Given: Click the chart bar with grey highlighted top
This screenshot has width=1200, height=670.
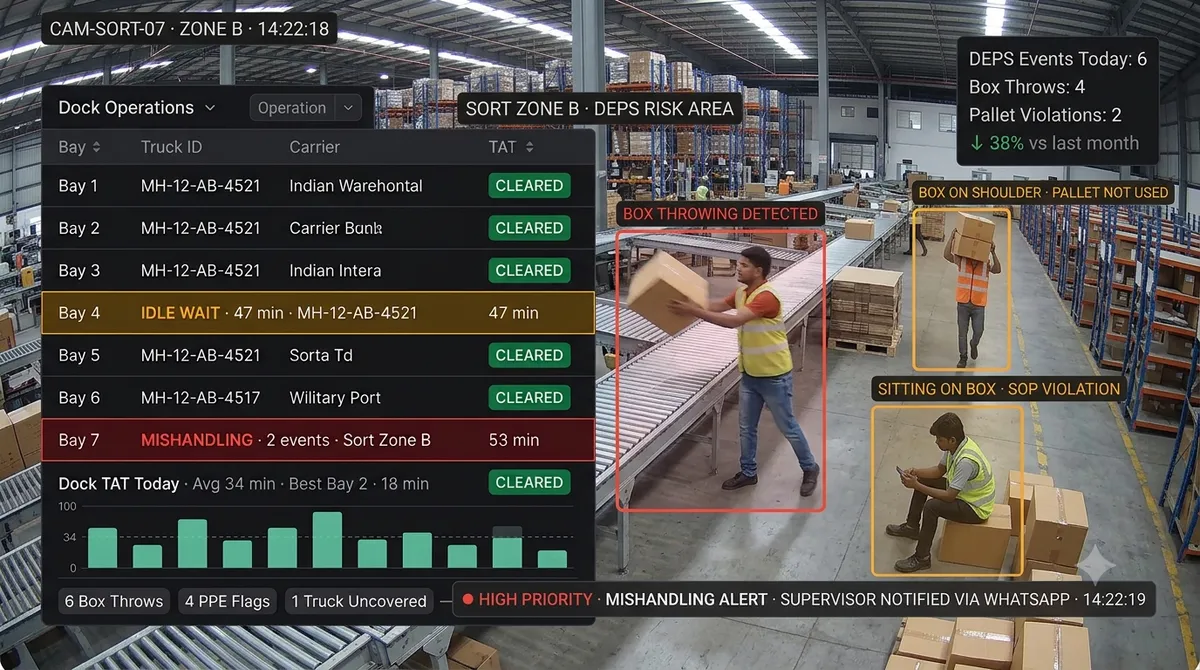Looking at the screenshot, I should click(x=507, y=547).
